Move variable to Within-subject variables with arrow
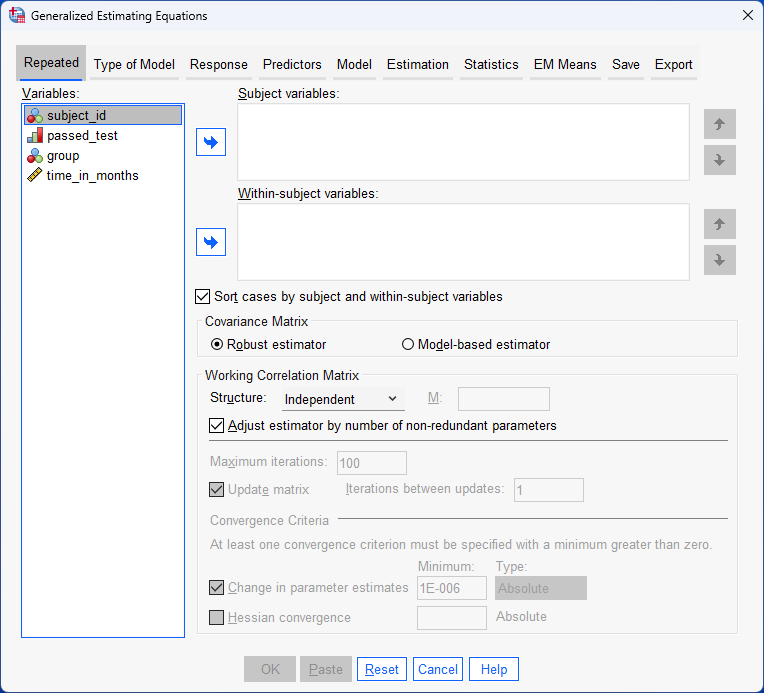This screenshot has height=693, width=764. (x=211, y=242)
